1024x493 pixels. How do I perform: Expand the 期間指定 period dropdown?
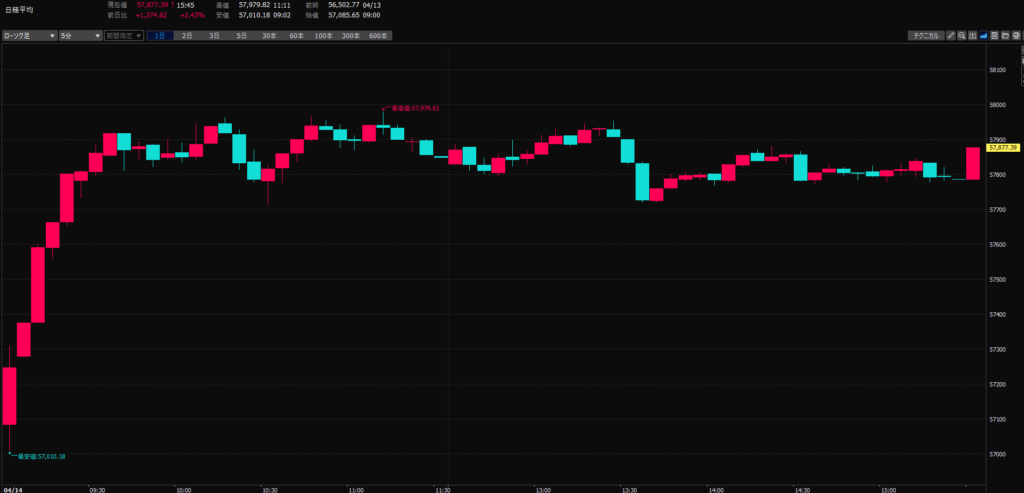124,36
